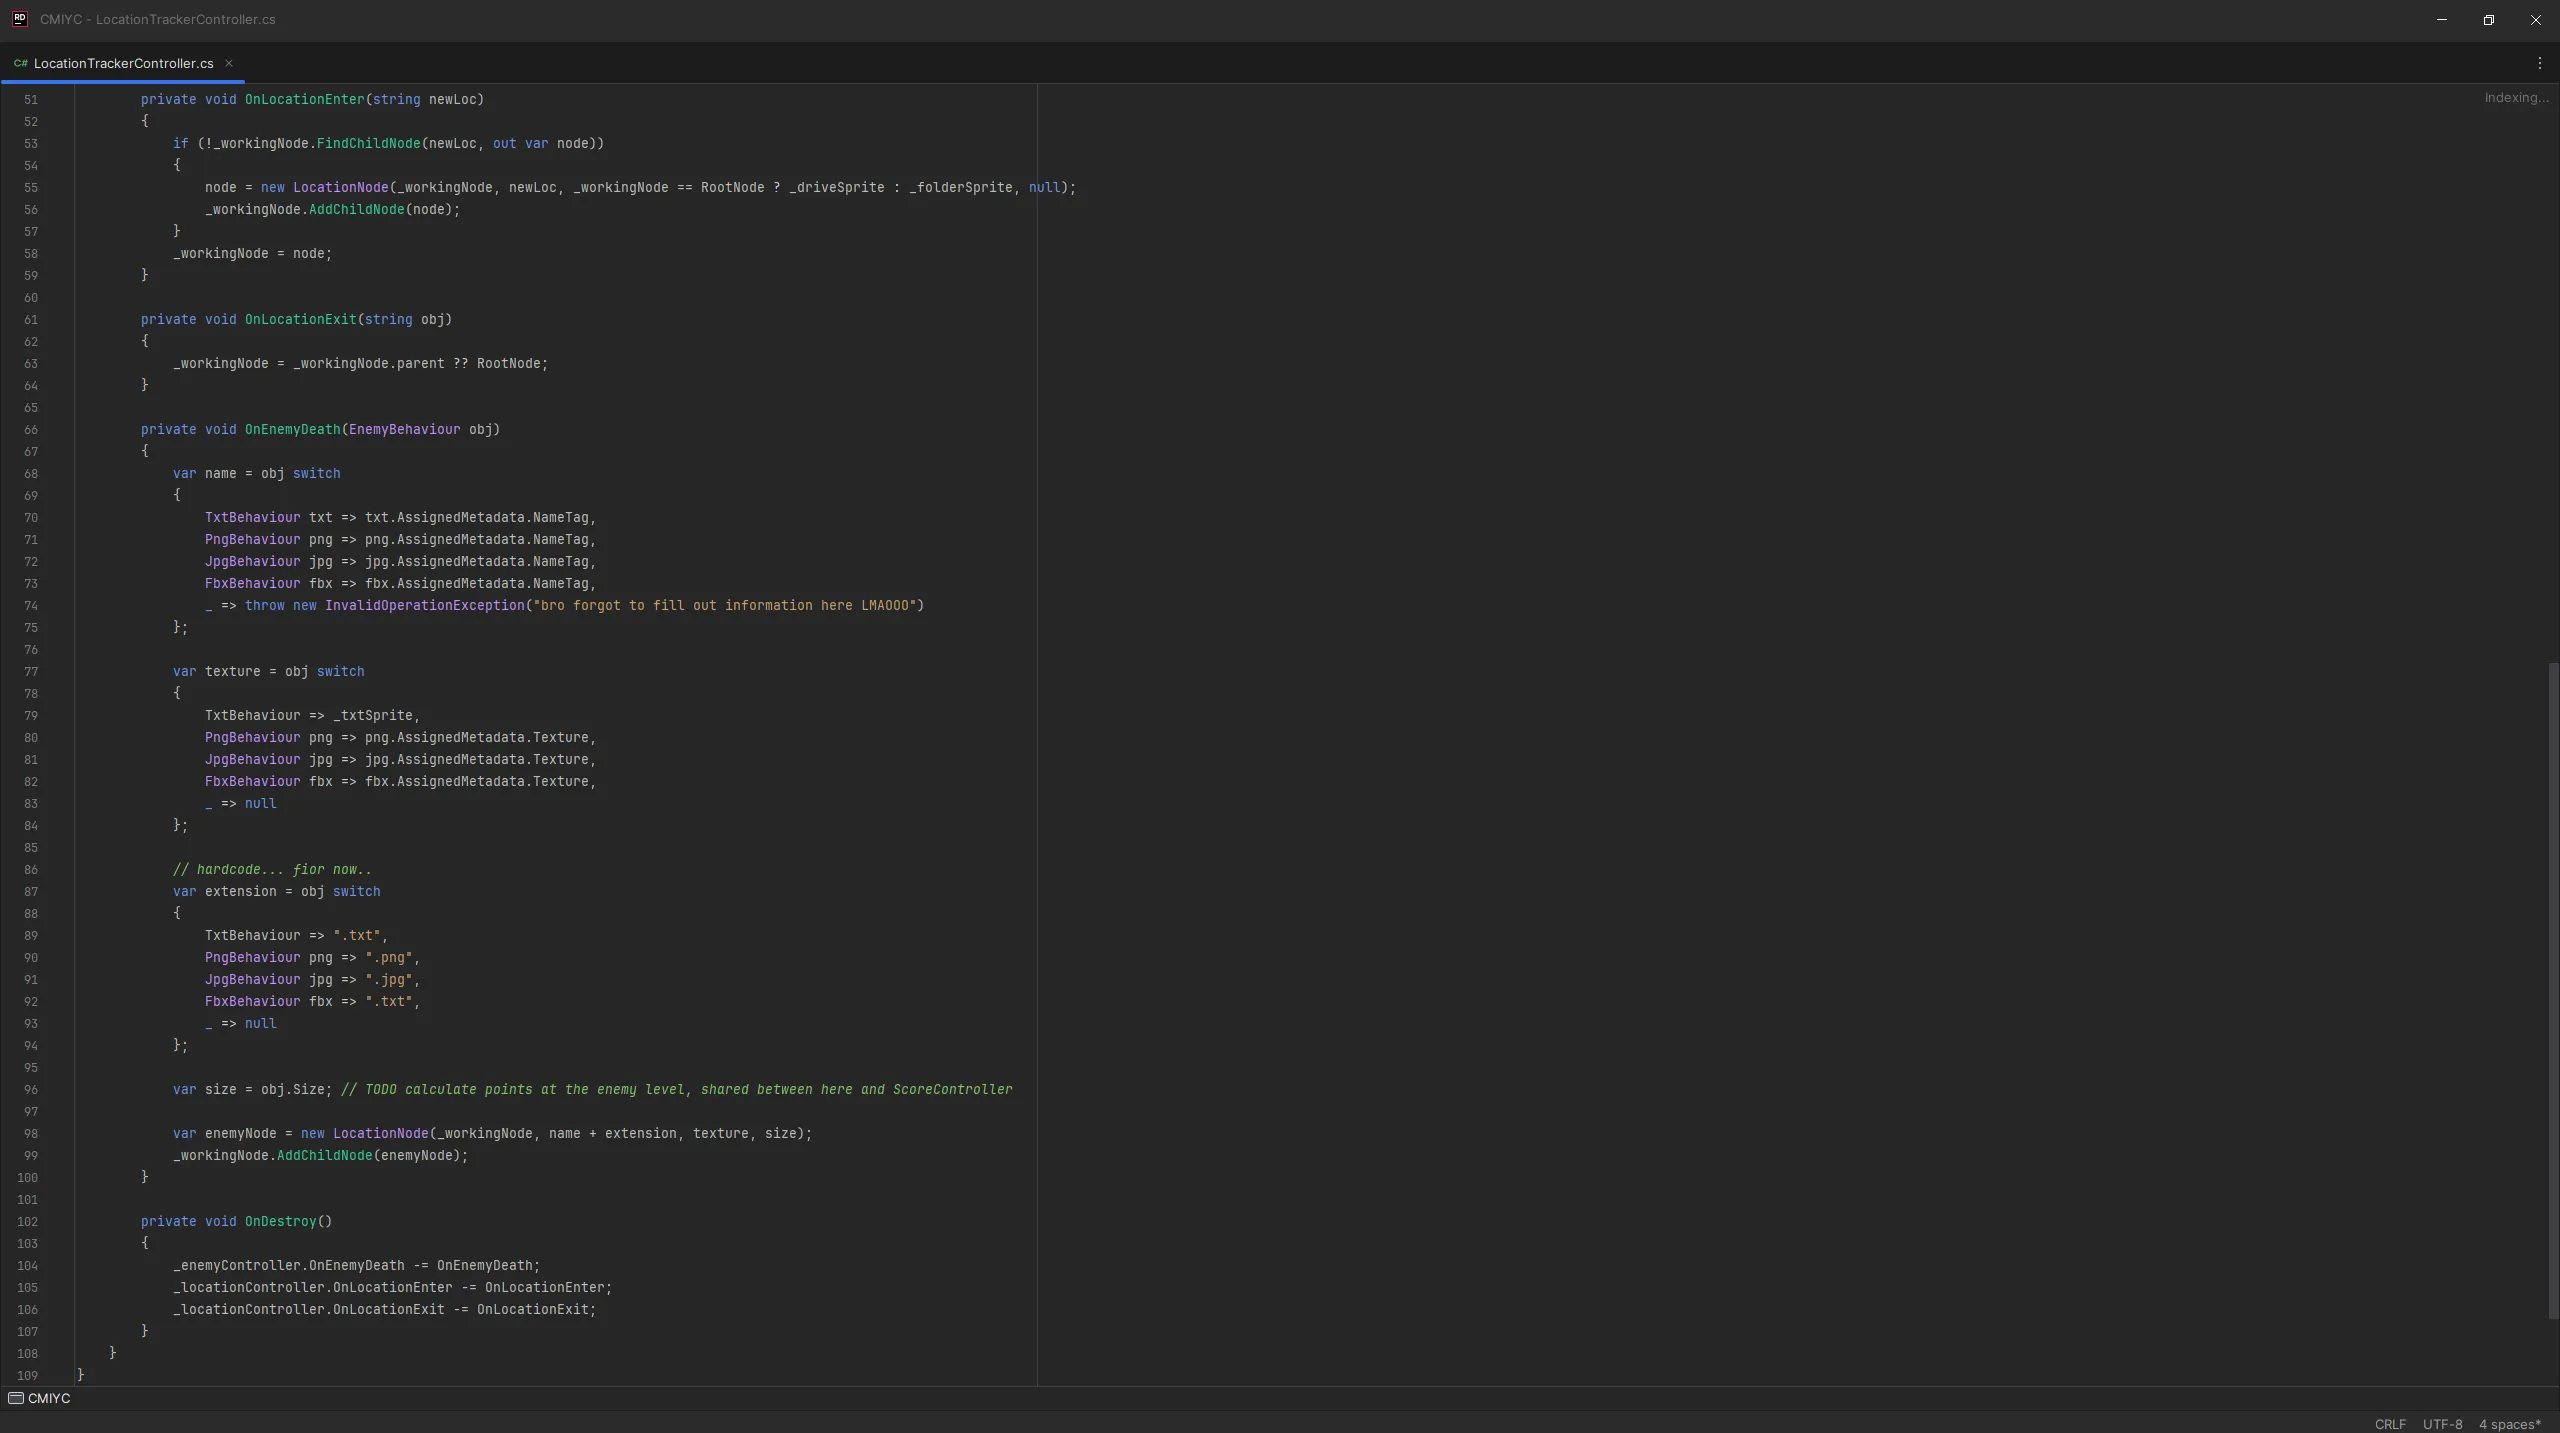Click the CMIYC window title text
The height and width of the screenshot is (1433, 2560).
point(157,19)
